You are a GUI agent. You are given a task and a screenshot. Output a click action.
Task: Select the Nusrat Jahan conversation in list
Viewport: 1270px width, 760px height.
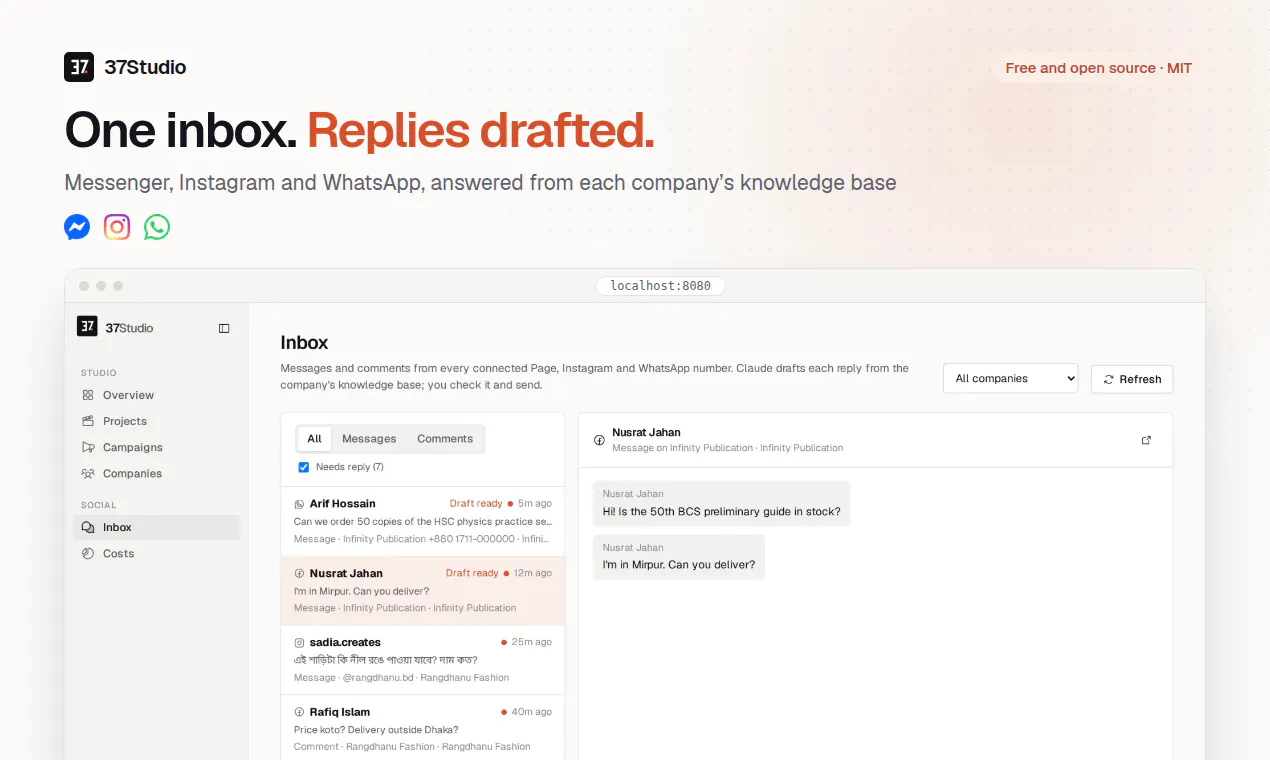423,591
